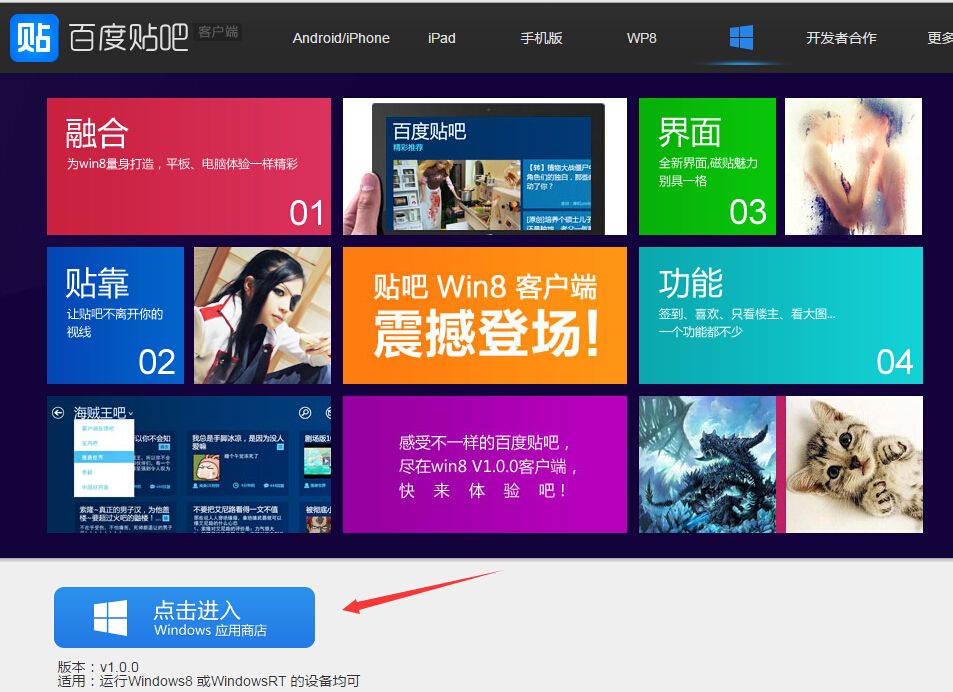The width and height of the screenshot is (953, 692).
Task: Click the blue Baidu Tieba logo icon
Action: pyautogui.click(x=34, y=37)
